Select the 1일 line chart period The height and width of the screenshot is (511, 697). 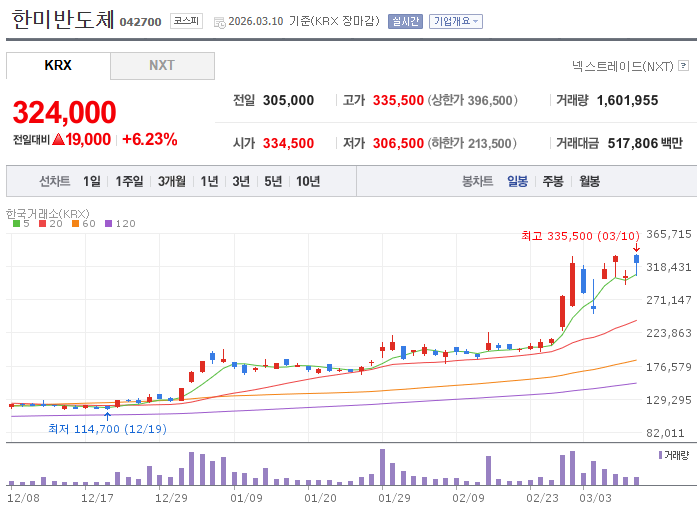[92, 181]
